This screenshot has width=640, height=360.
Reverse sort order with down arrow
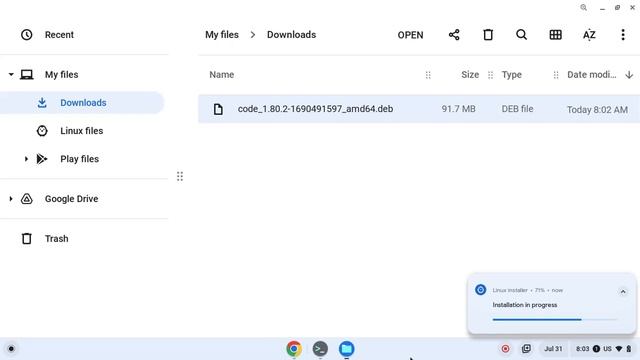629,75
